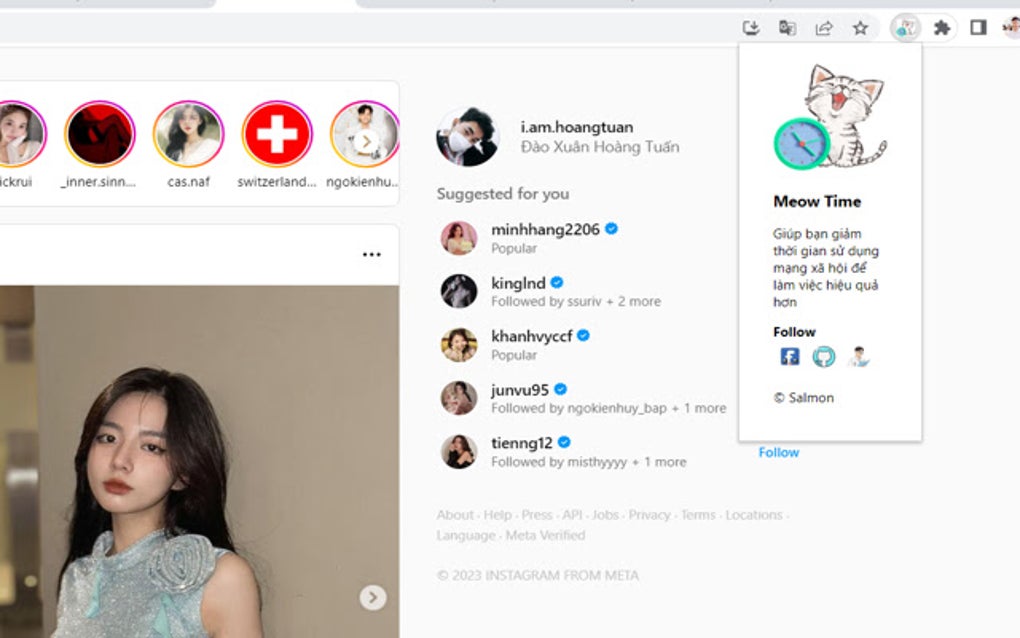Click the i.am.hoangtuan profile name
The width and height of the screenshot is (1020, 638).
(x=578, y=126)
